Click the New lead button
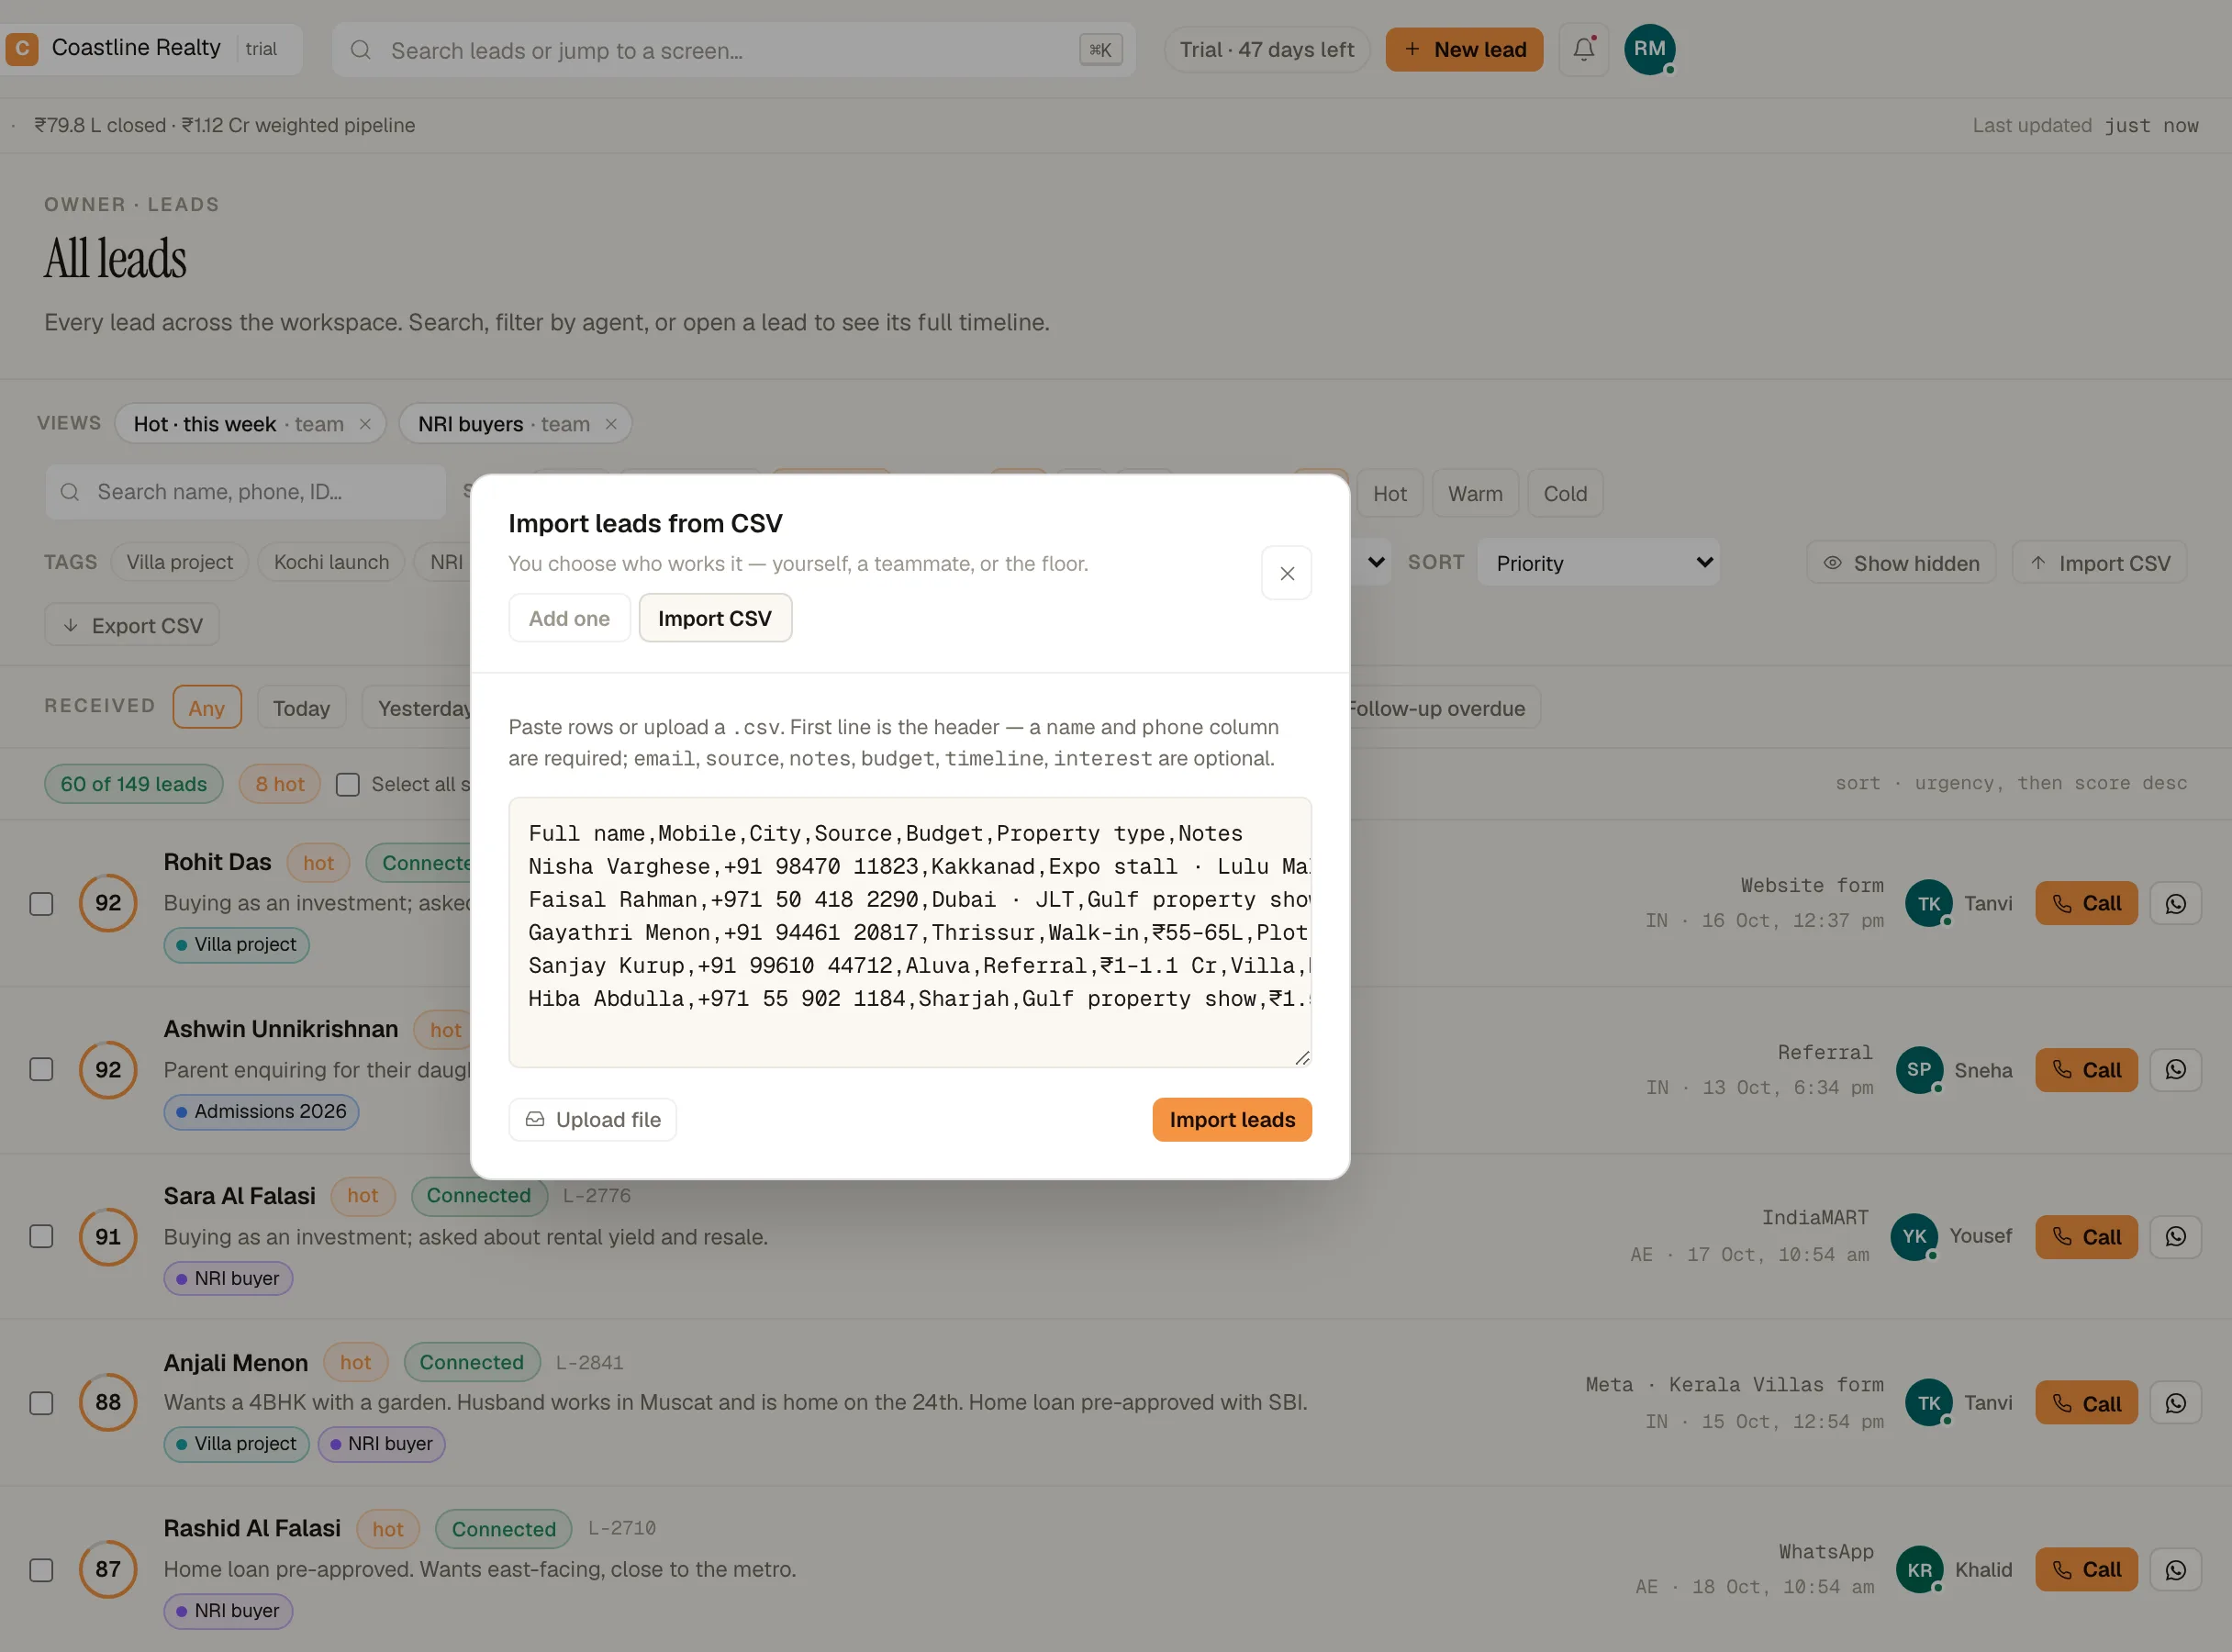The width and height of the screenshot is (2232, 1652). click(1464, 49)
